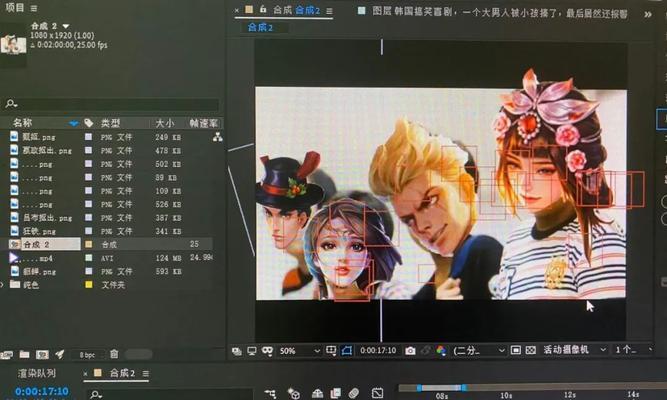Click the project search magnifier icon

click(x=11, y=103)
